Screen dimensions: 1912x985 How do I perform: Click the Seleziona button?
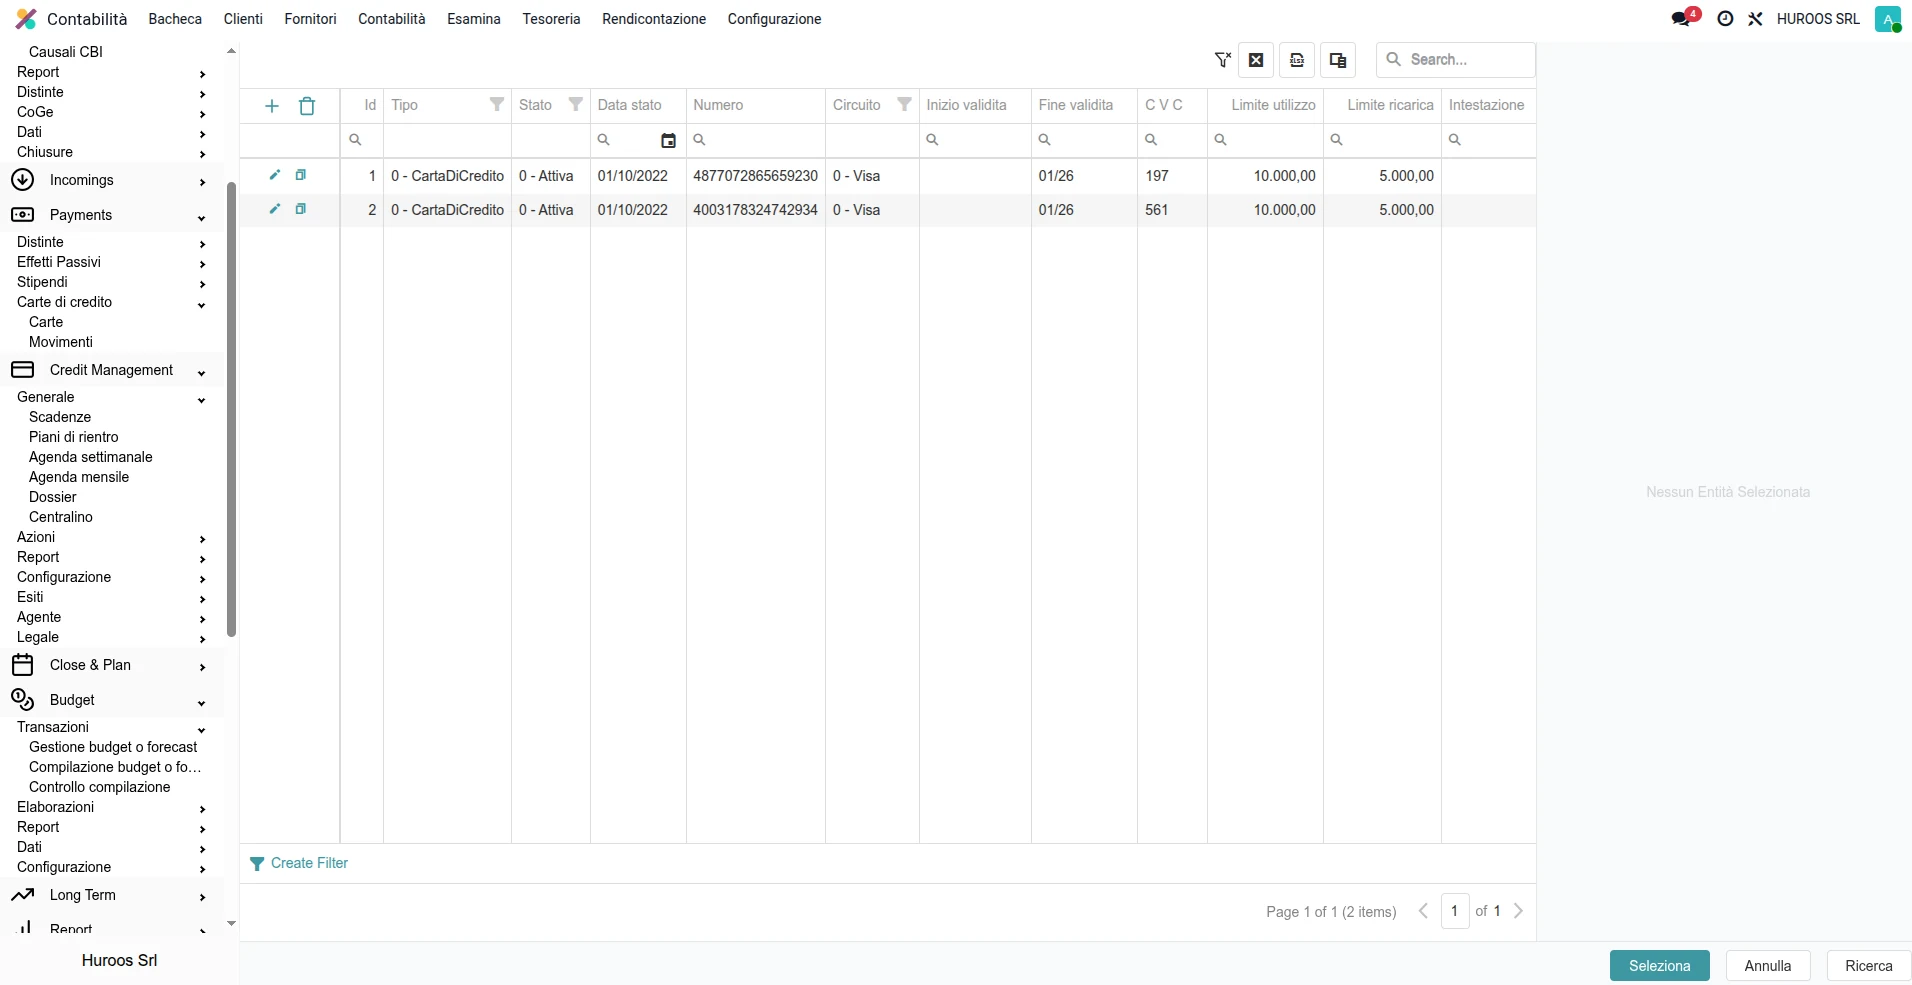(x=1659, y=966)
